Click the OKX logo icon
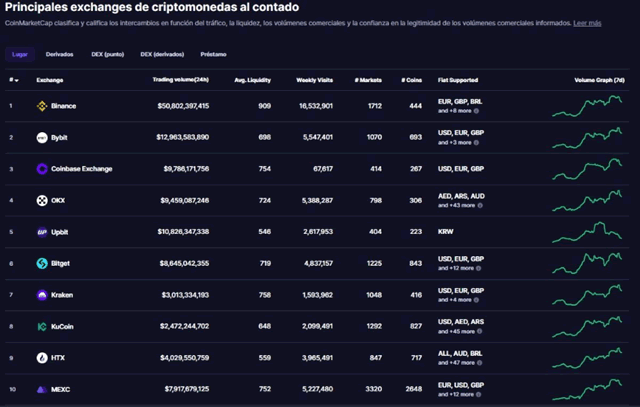 point(43,201)
